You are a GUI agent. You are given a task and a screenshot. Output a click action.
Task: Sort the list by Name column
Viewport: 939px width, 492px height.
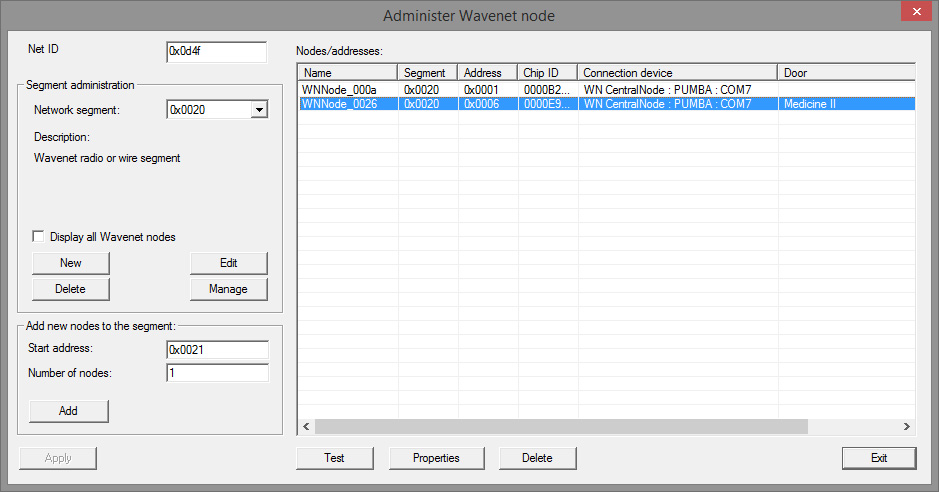[347, 73]
